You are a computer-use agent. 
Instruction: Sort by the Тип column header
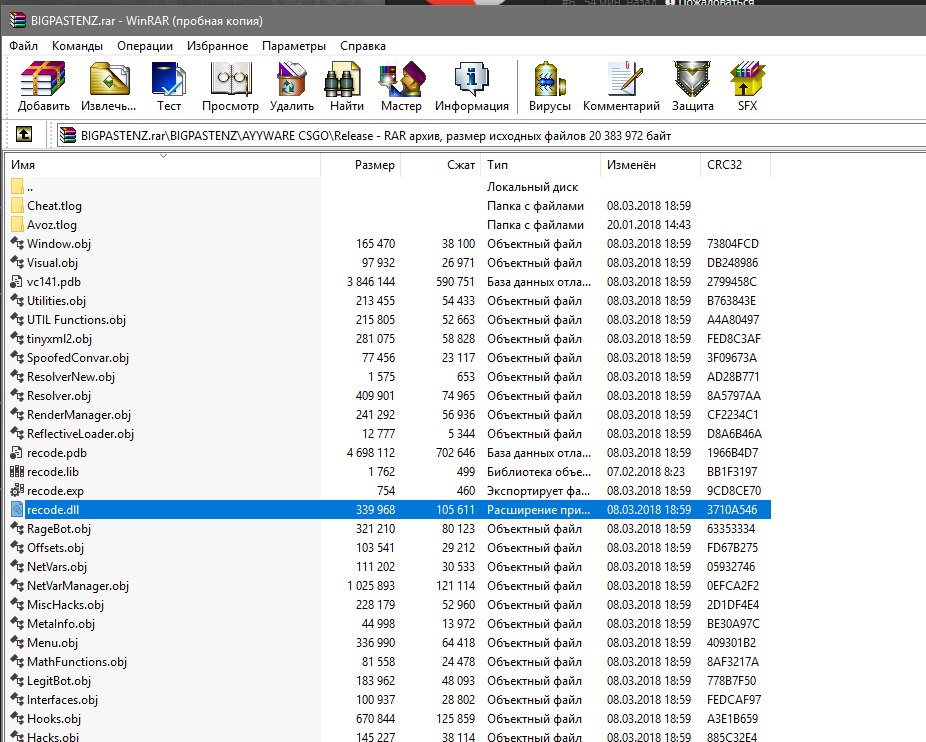(540, 165)
